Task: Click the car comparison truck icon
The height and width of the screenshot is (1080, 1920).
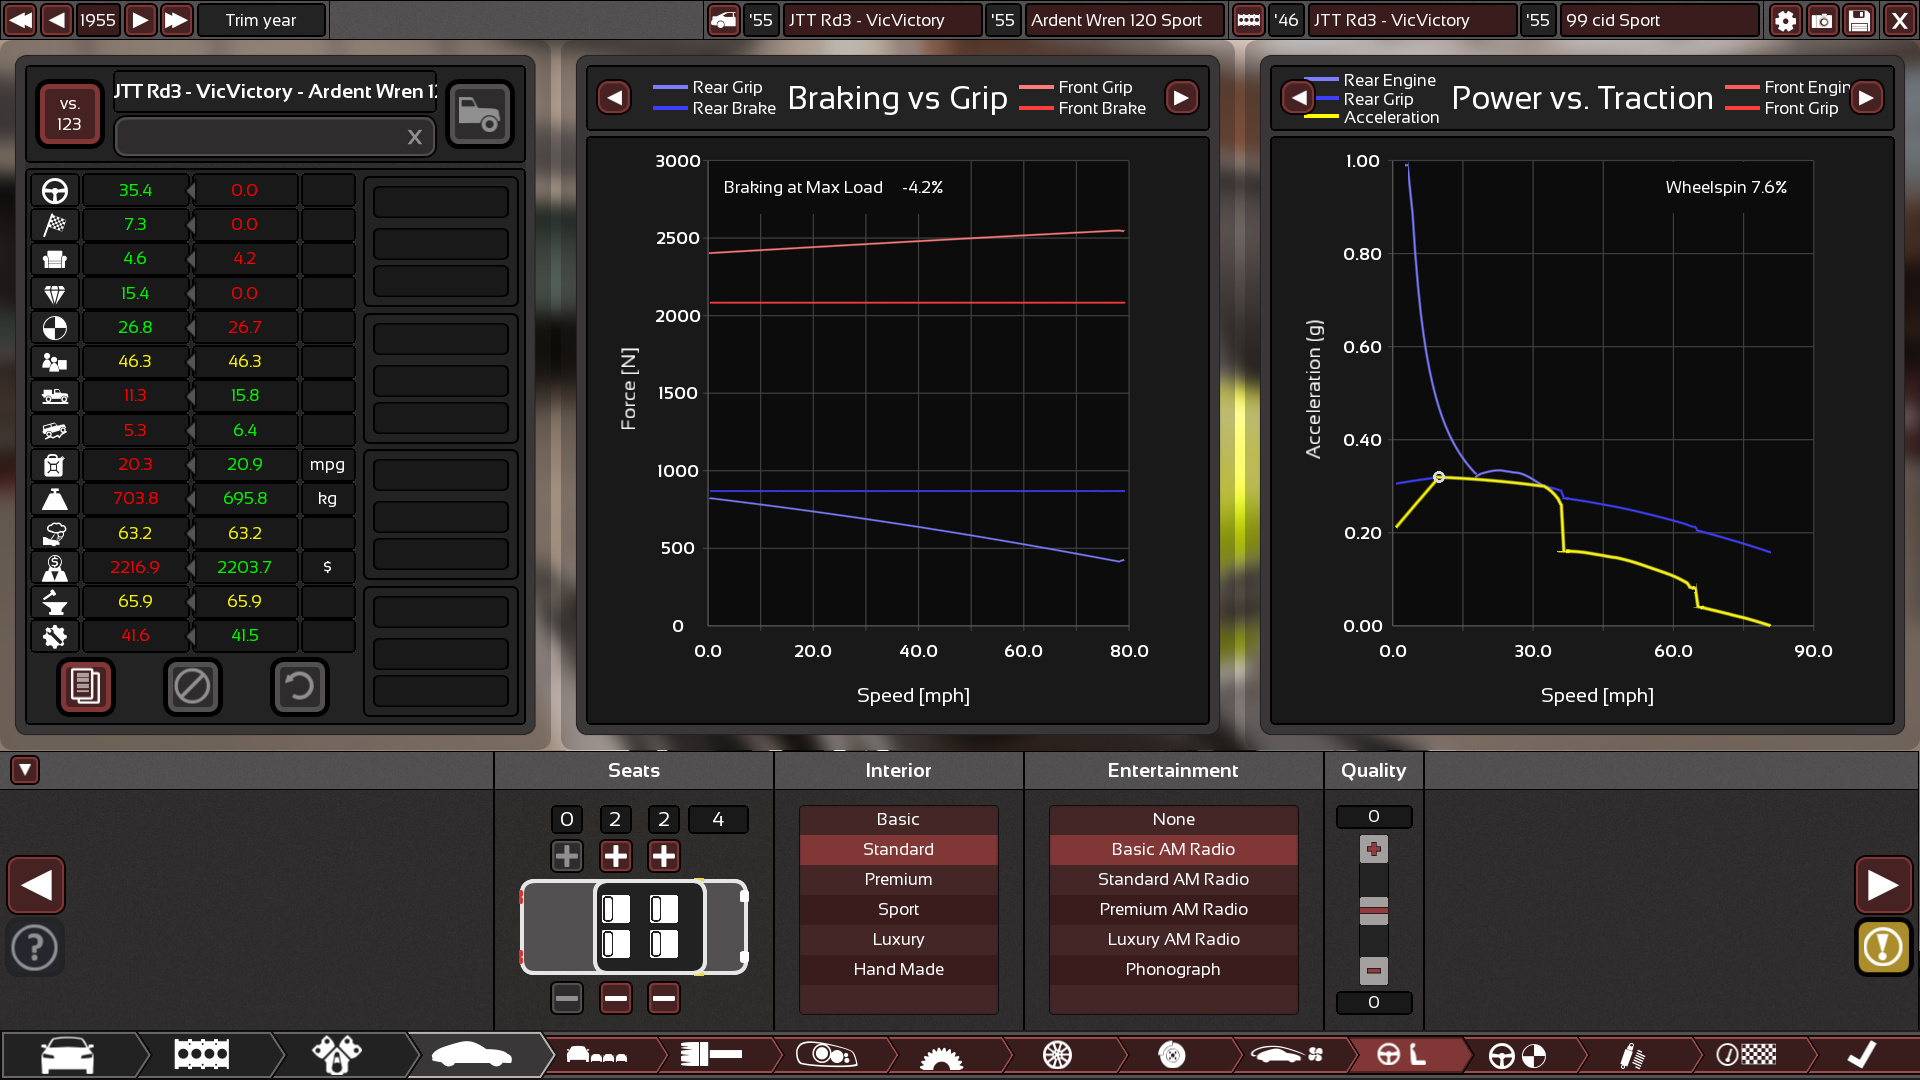Action: coord(479,114)
